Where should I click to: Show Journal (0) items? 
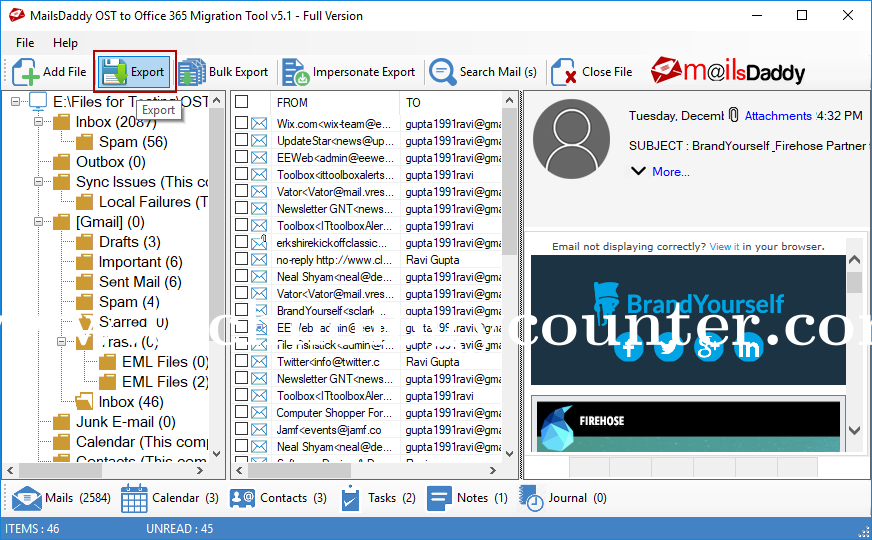[x=563, y=498]
